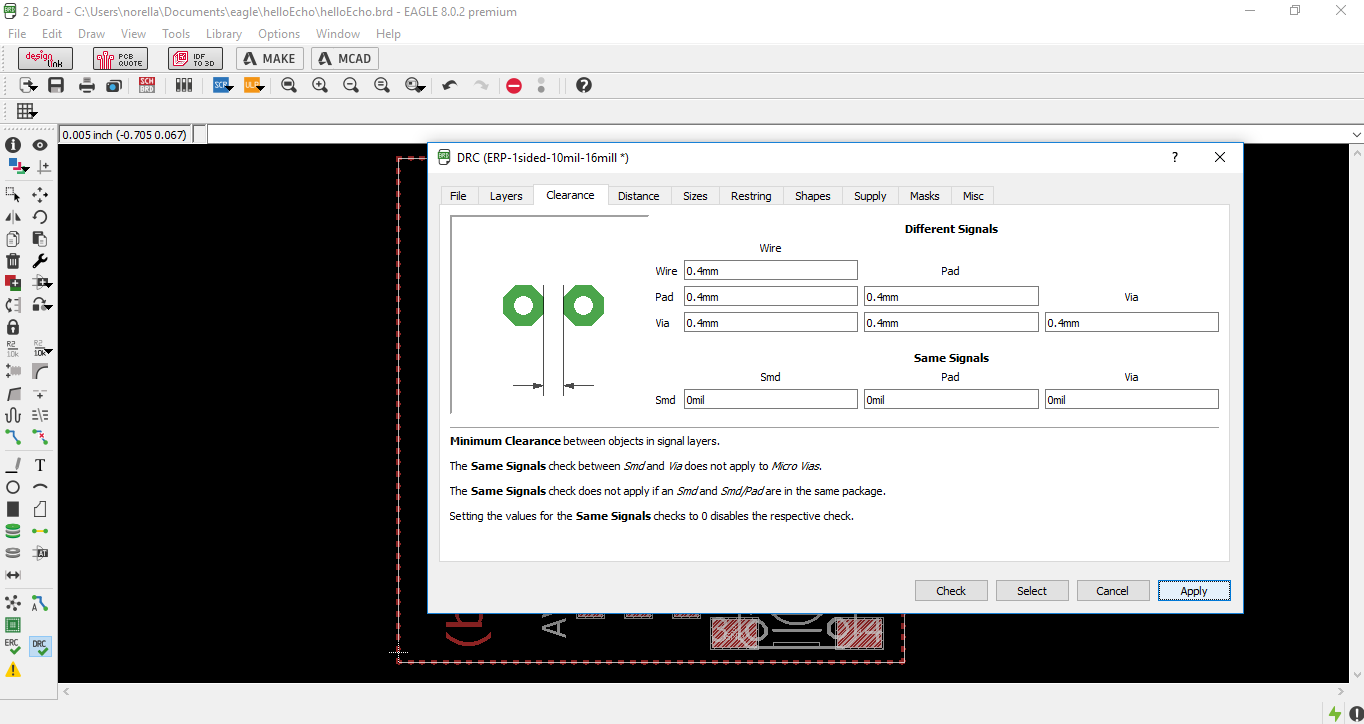
Task: Select the Arc drawing tool
Action: [x=40, y=487]
